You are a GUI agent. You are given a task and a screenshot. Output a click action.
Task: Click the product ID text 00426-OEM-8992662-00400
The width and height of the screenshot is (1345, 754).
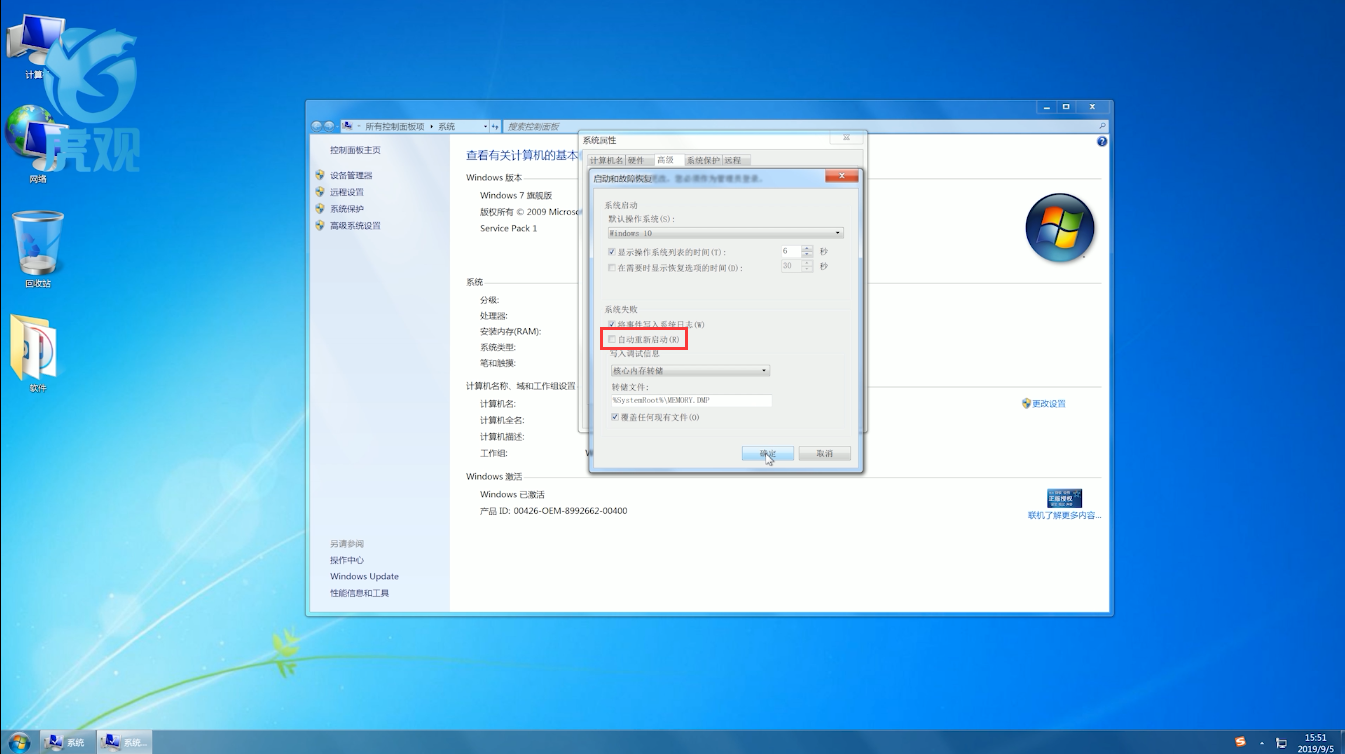tap(570, 511)
